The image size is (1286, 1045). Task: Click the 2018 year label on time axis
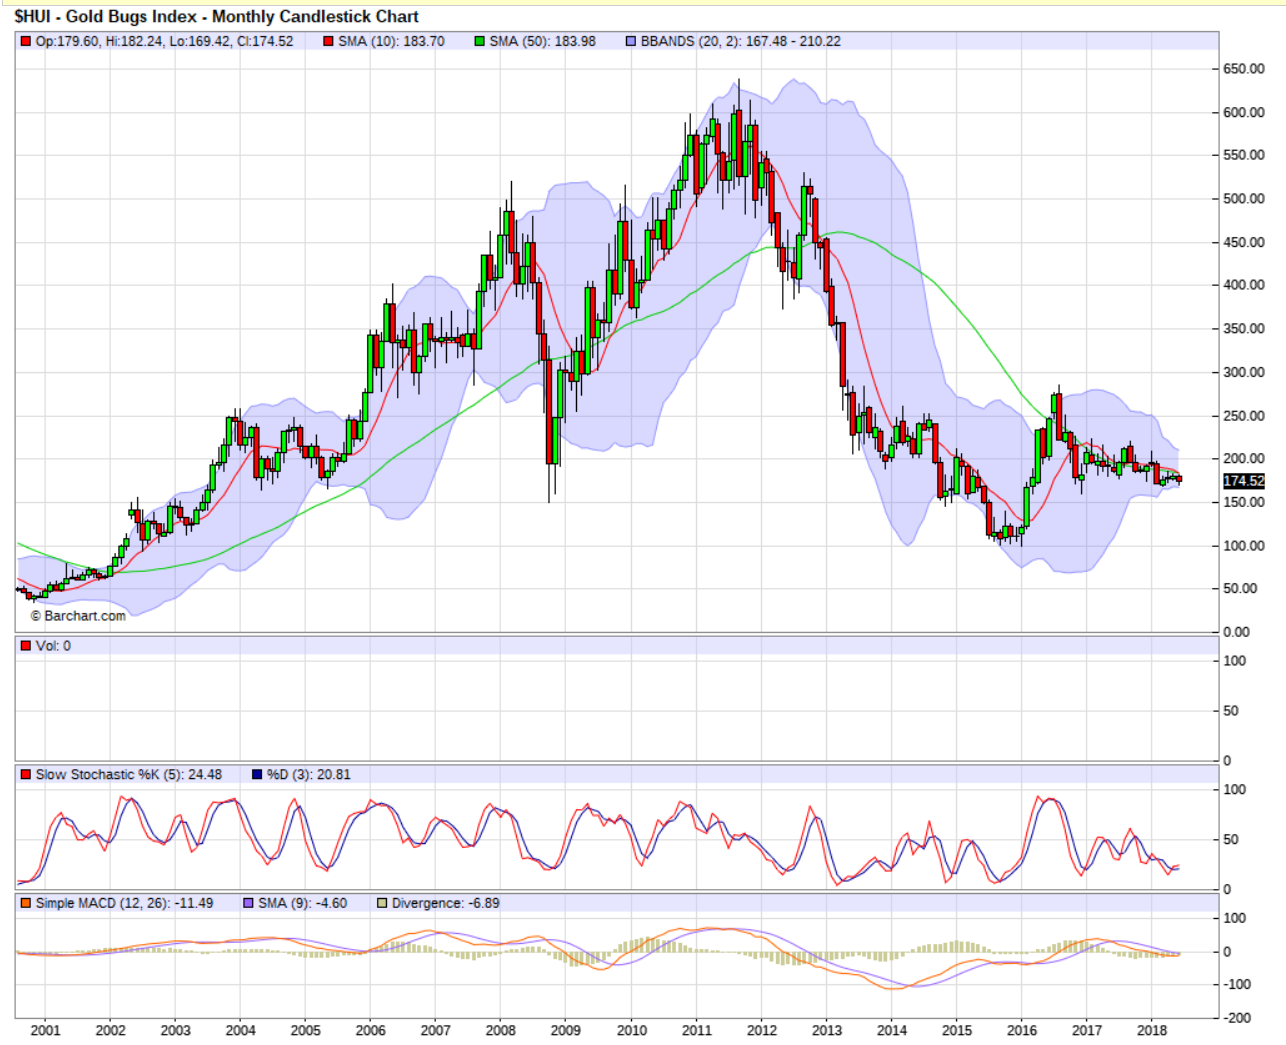click(x=1152, y=1031)
